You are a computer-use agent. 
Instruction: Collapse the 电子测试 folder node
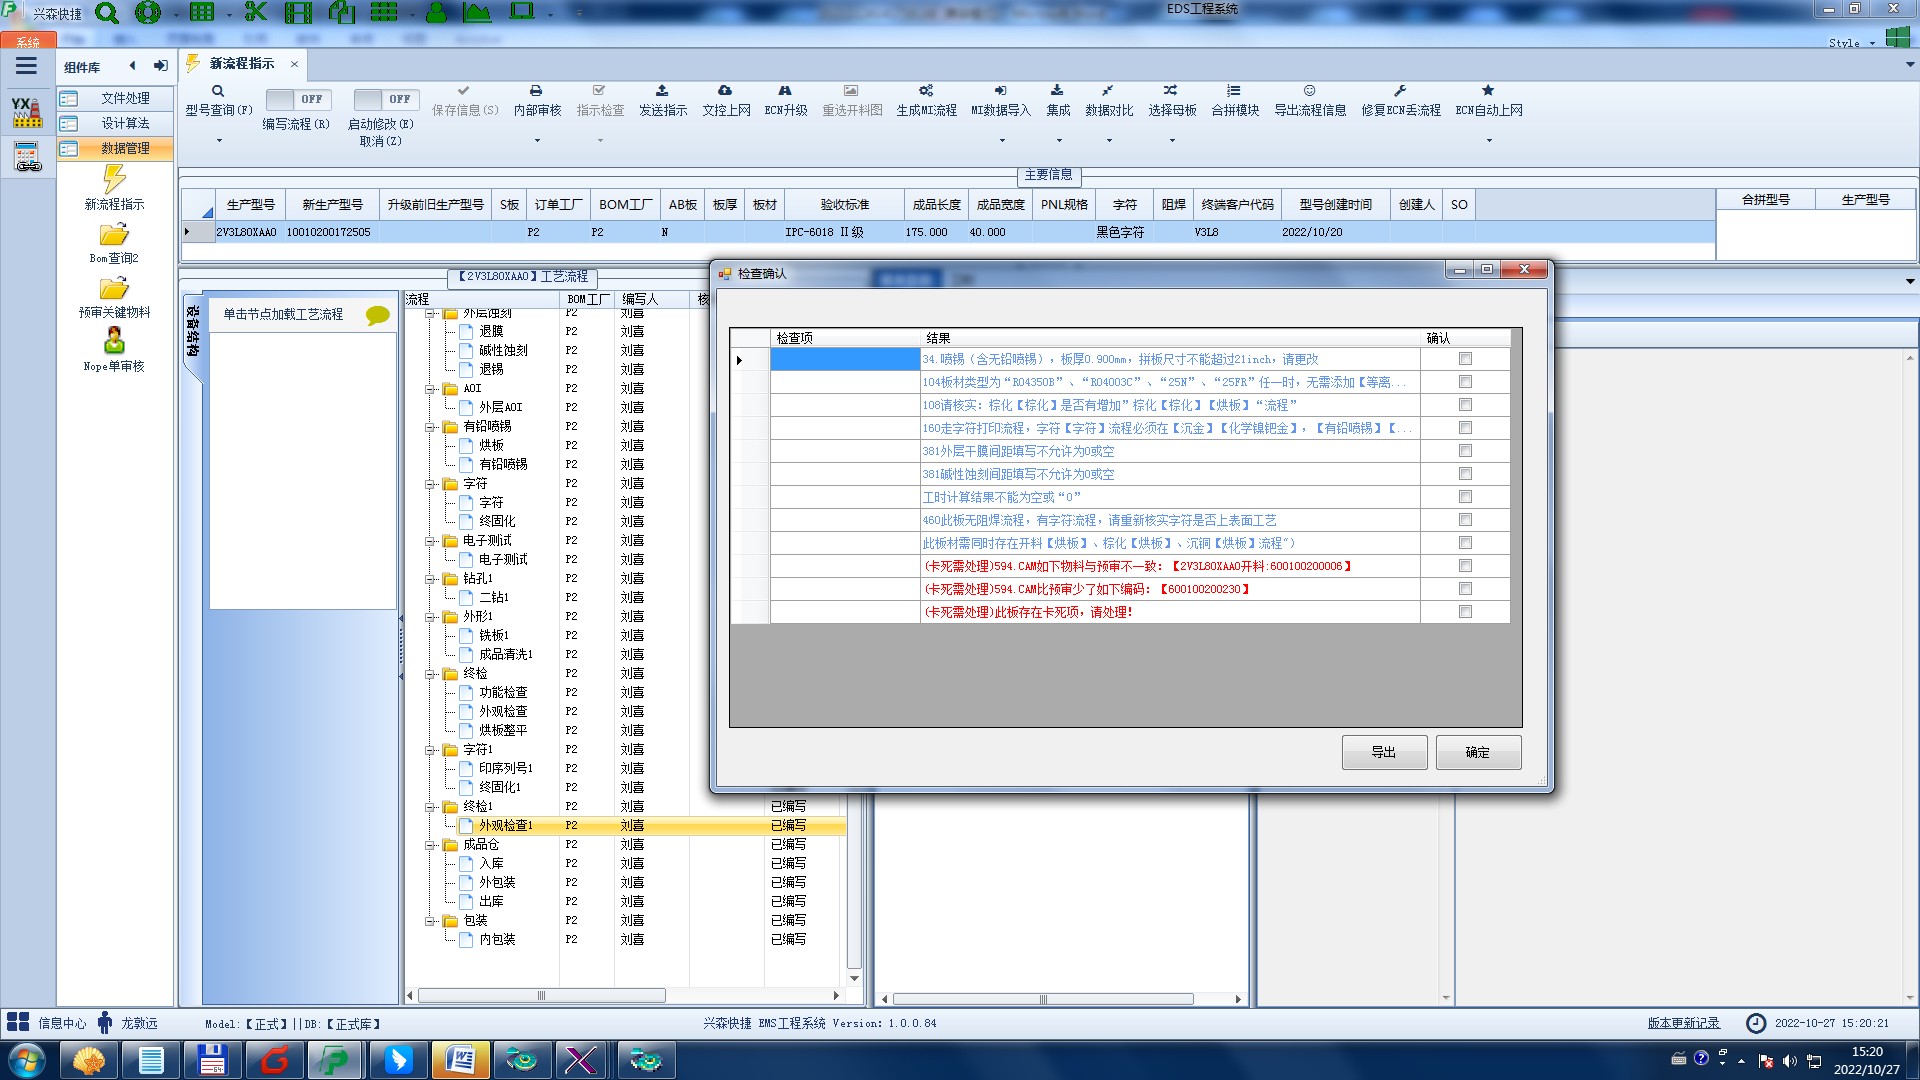click(x=430, y=541)
